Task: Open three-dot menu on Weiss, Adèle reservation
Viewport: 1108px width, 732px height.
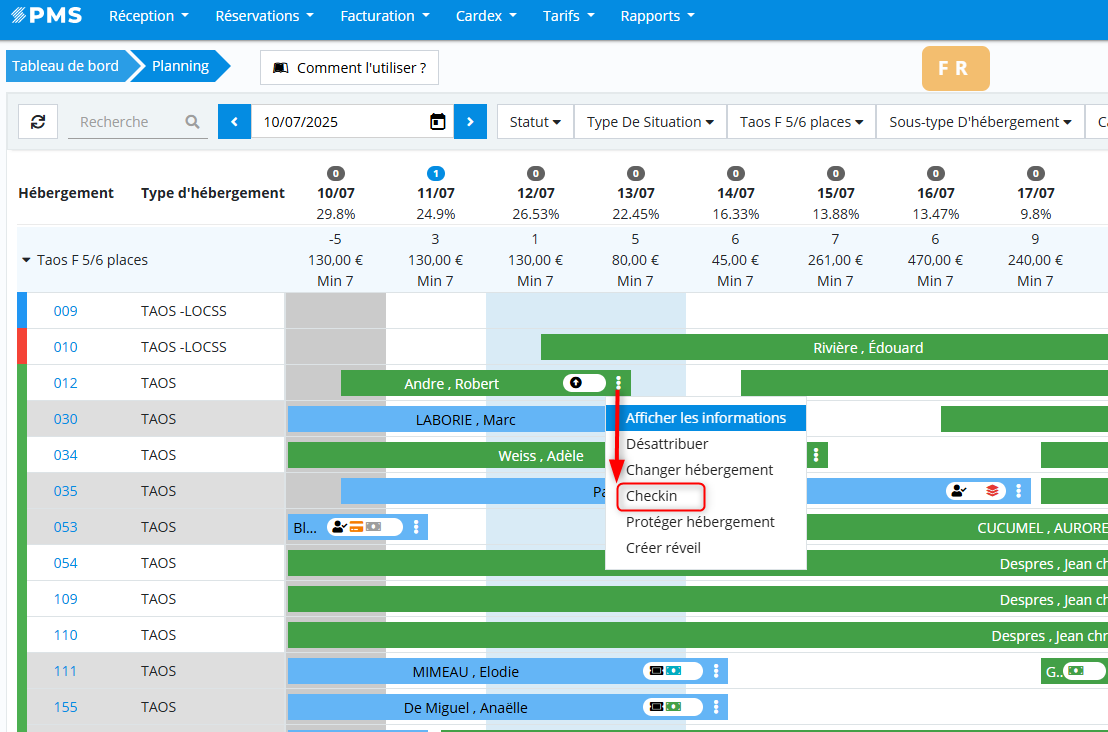Action: tap(817, 455)
